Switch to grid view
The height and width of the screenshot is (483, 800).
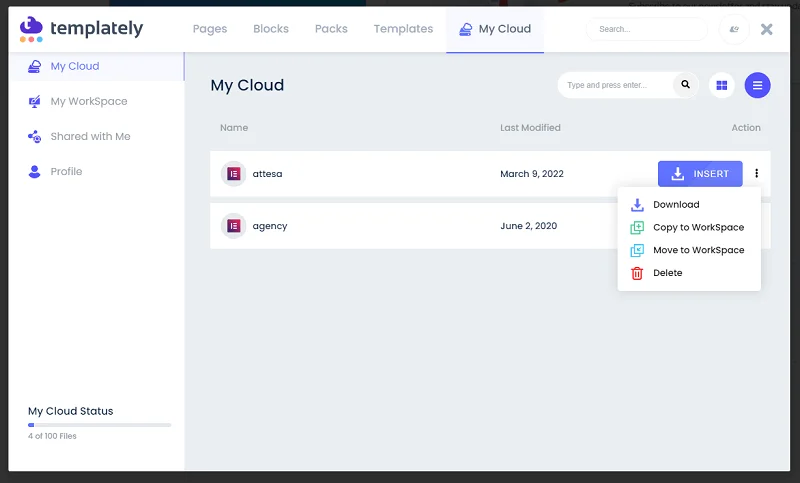pyautogui.click(x=721, y=85)
